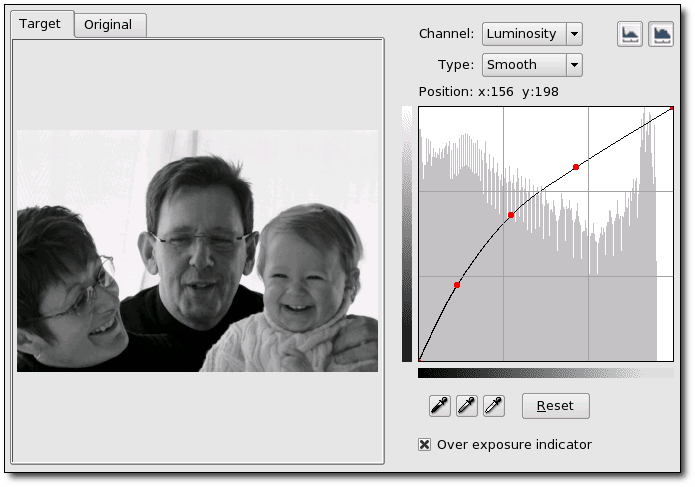Open the Channel dropdown arrow
Viewport: 695px width, 487px height.
tap(574, 34)
